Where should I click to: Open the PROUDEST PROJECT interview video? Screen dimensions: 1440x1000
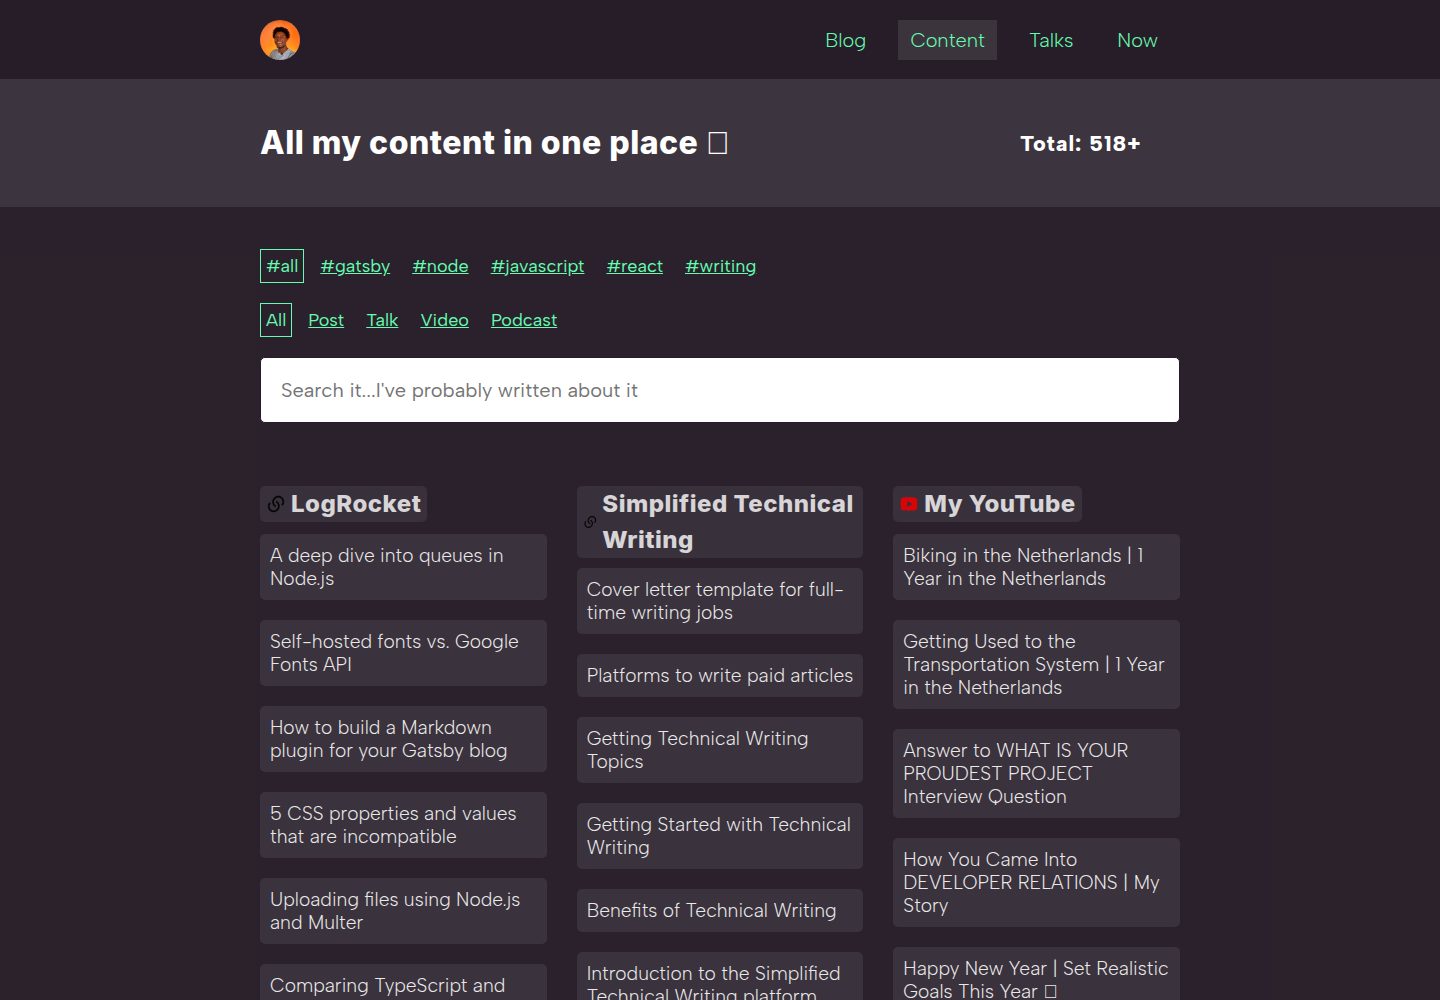[x=1036, y=773]
